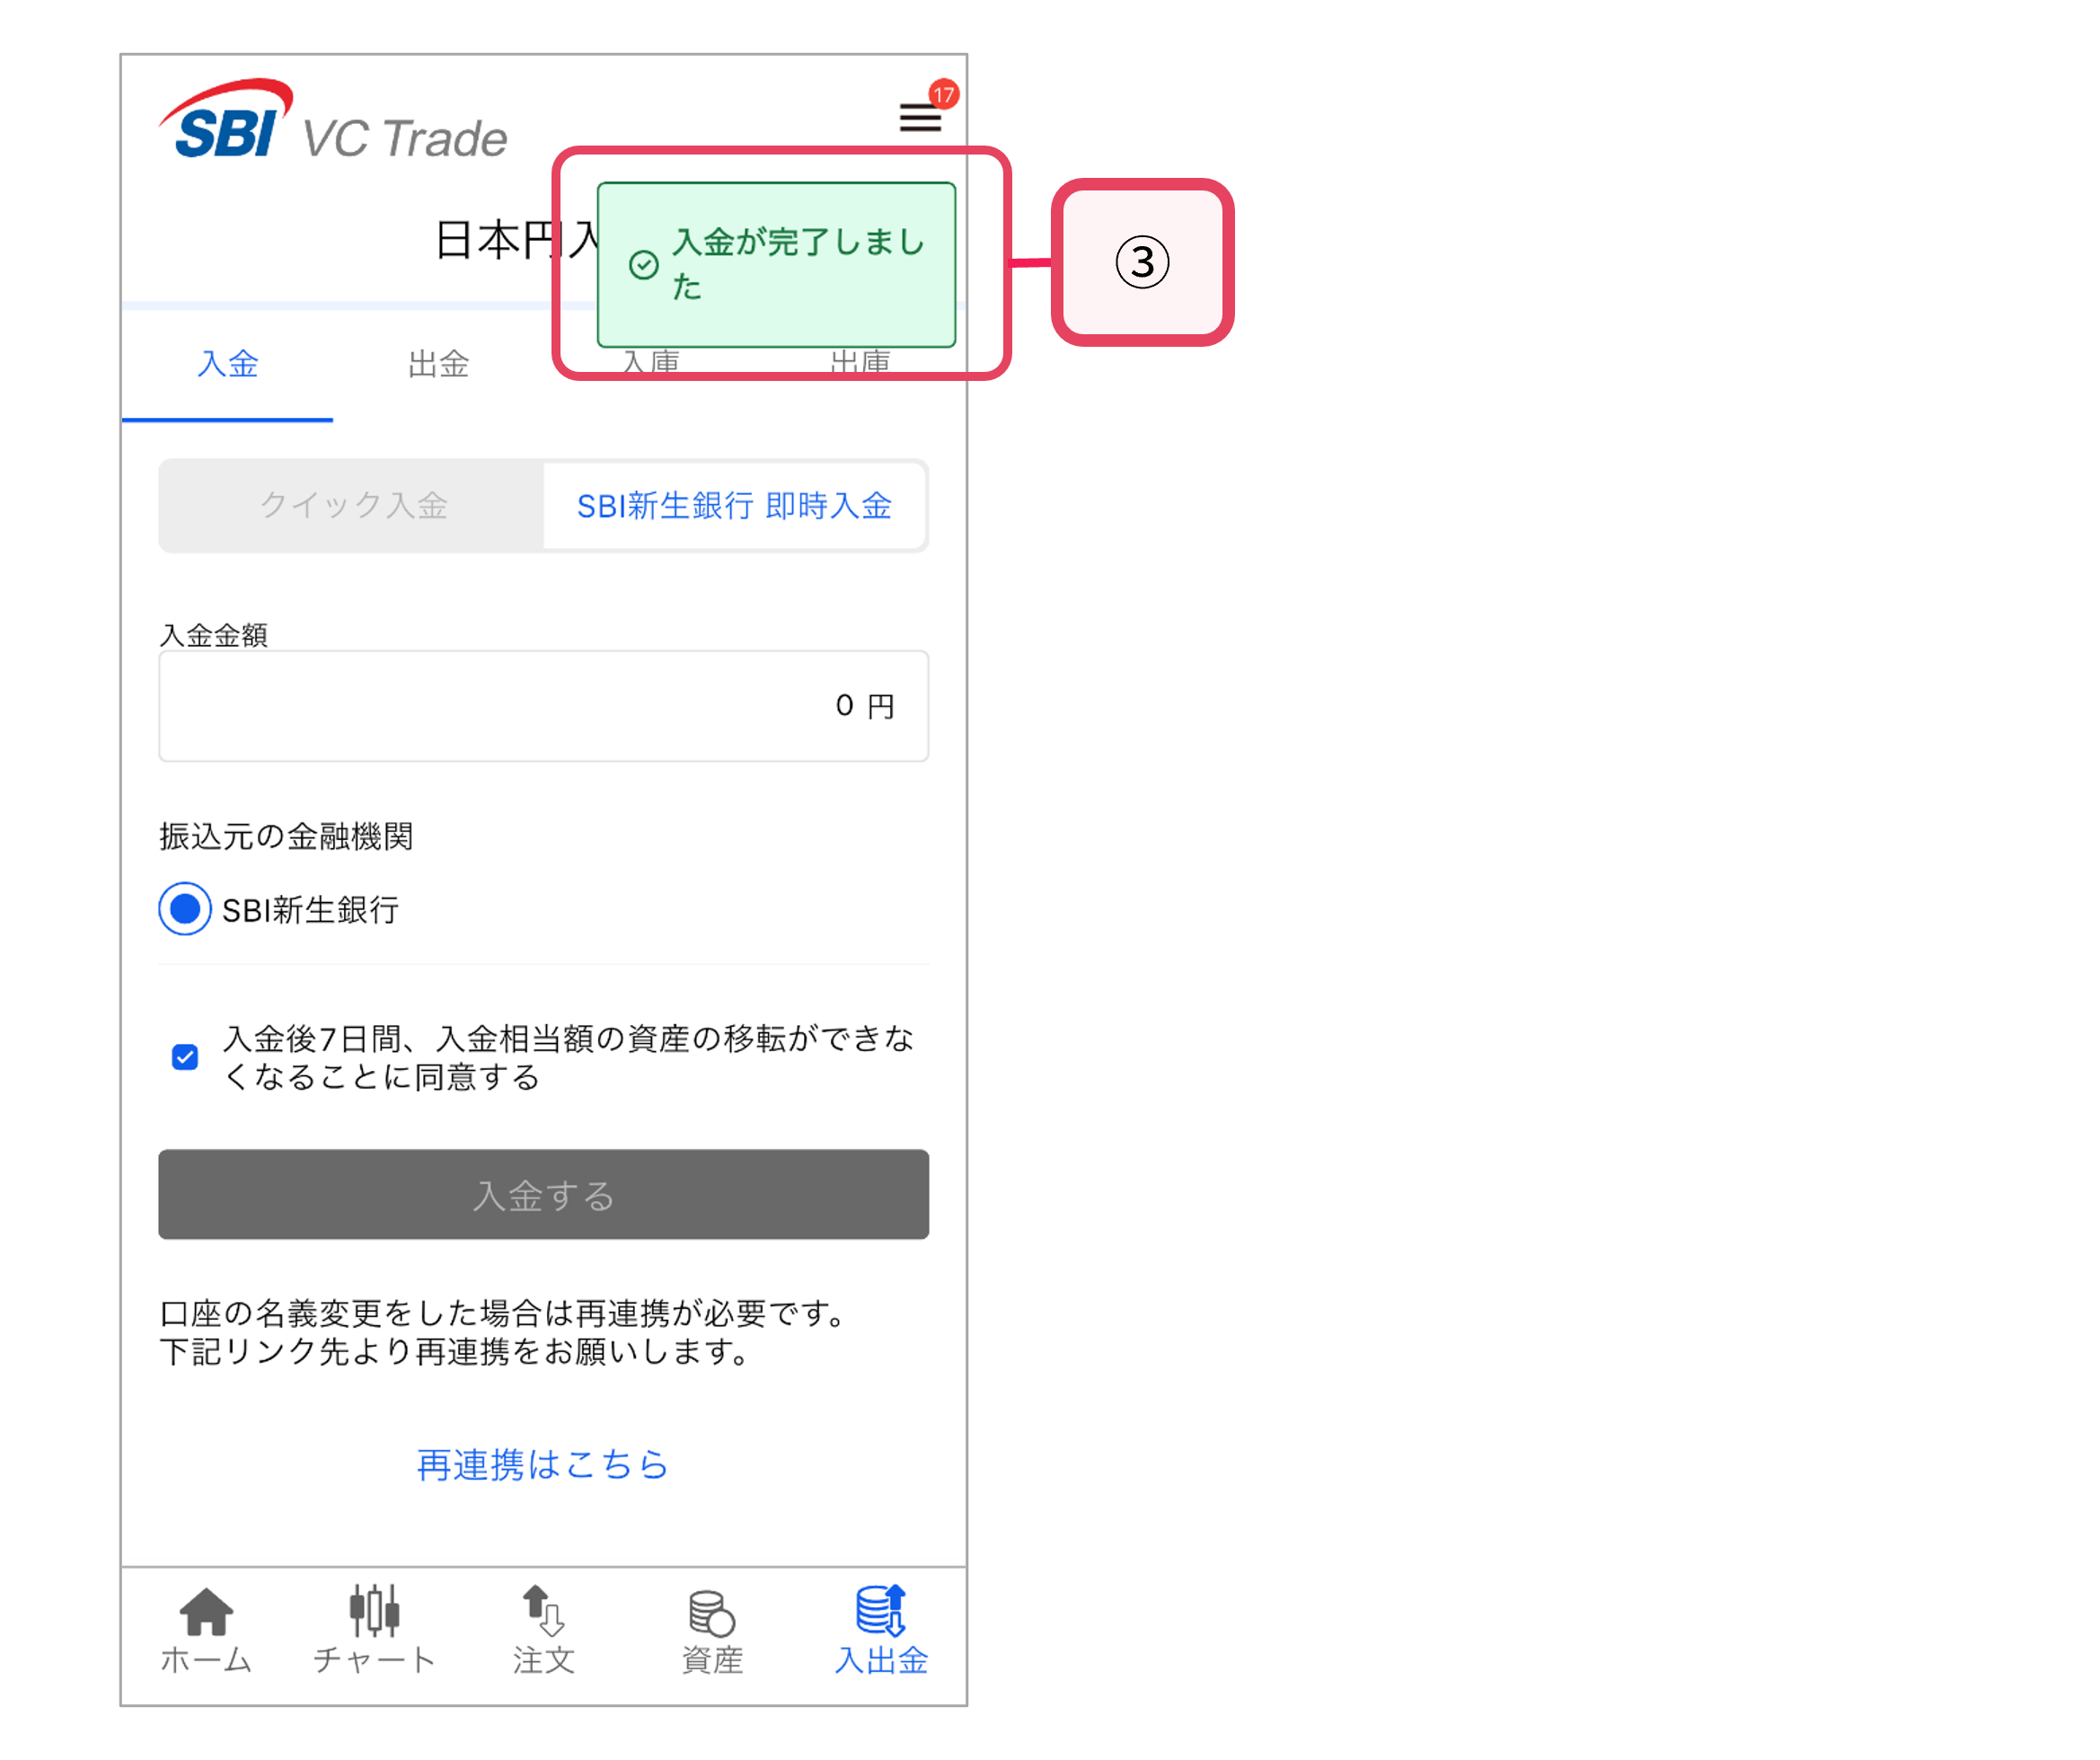Click the 入金が完了しました notification toast
The image size is (2100, 1760).
[776, 265]
